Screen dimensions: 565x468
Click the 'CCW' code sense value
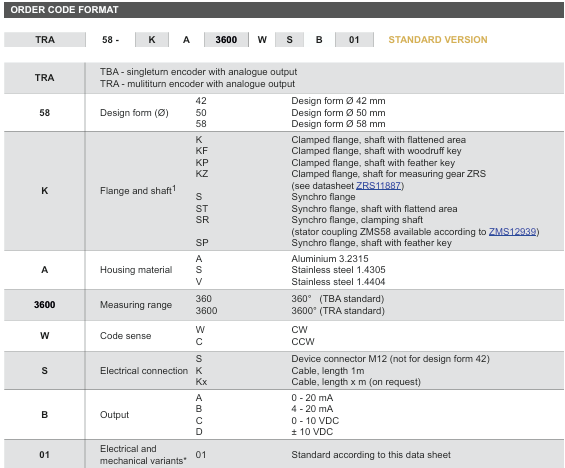[303, 342]
